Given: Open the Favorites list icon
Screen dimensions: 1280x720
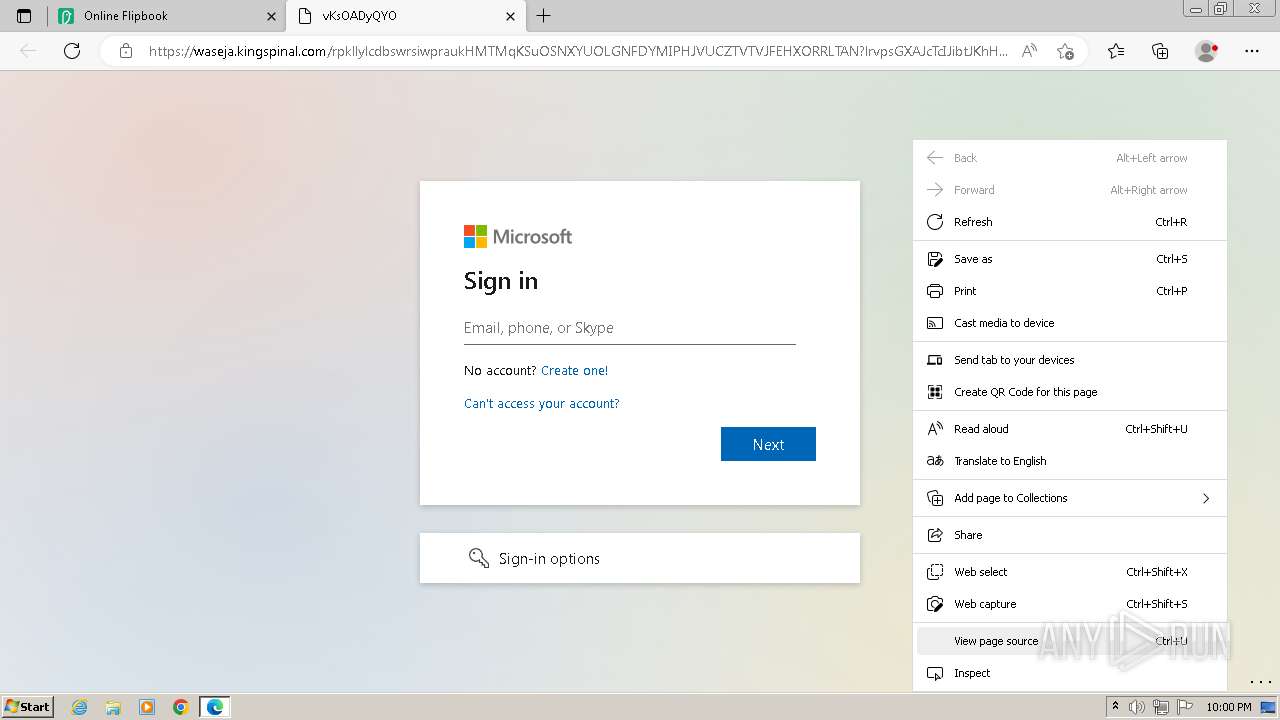Looking at the screenshot, I should pos(1116,51).
